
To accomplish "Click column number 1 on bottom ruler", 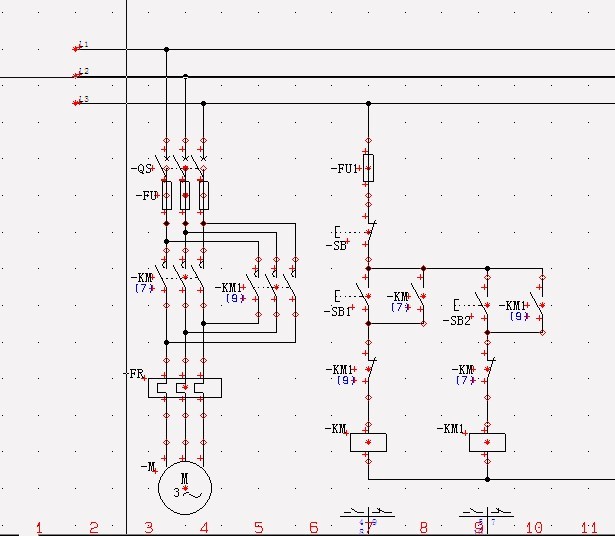I will pyautogui.click(x=38, y=527).
